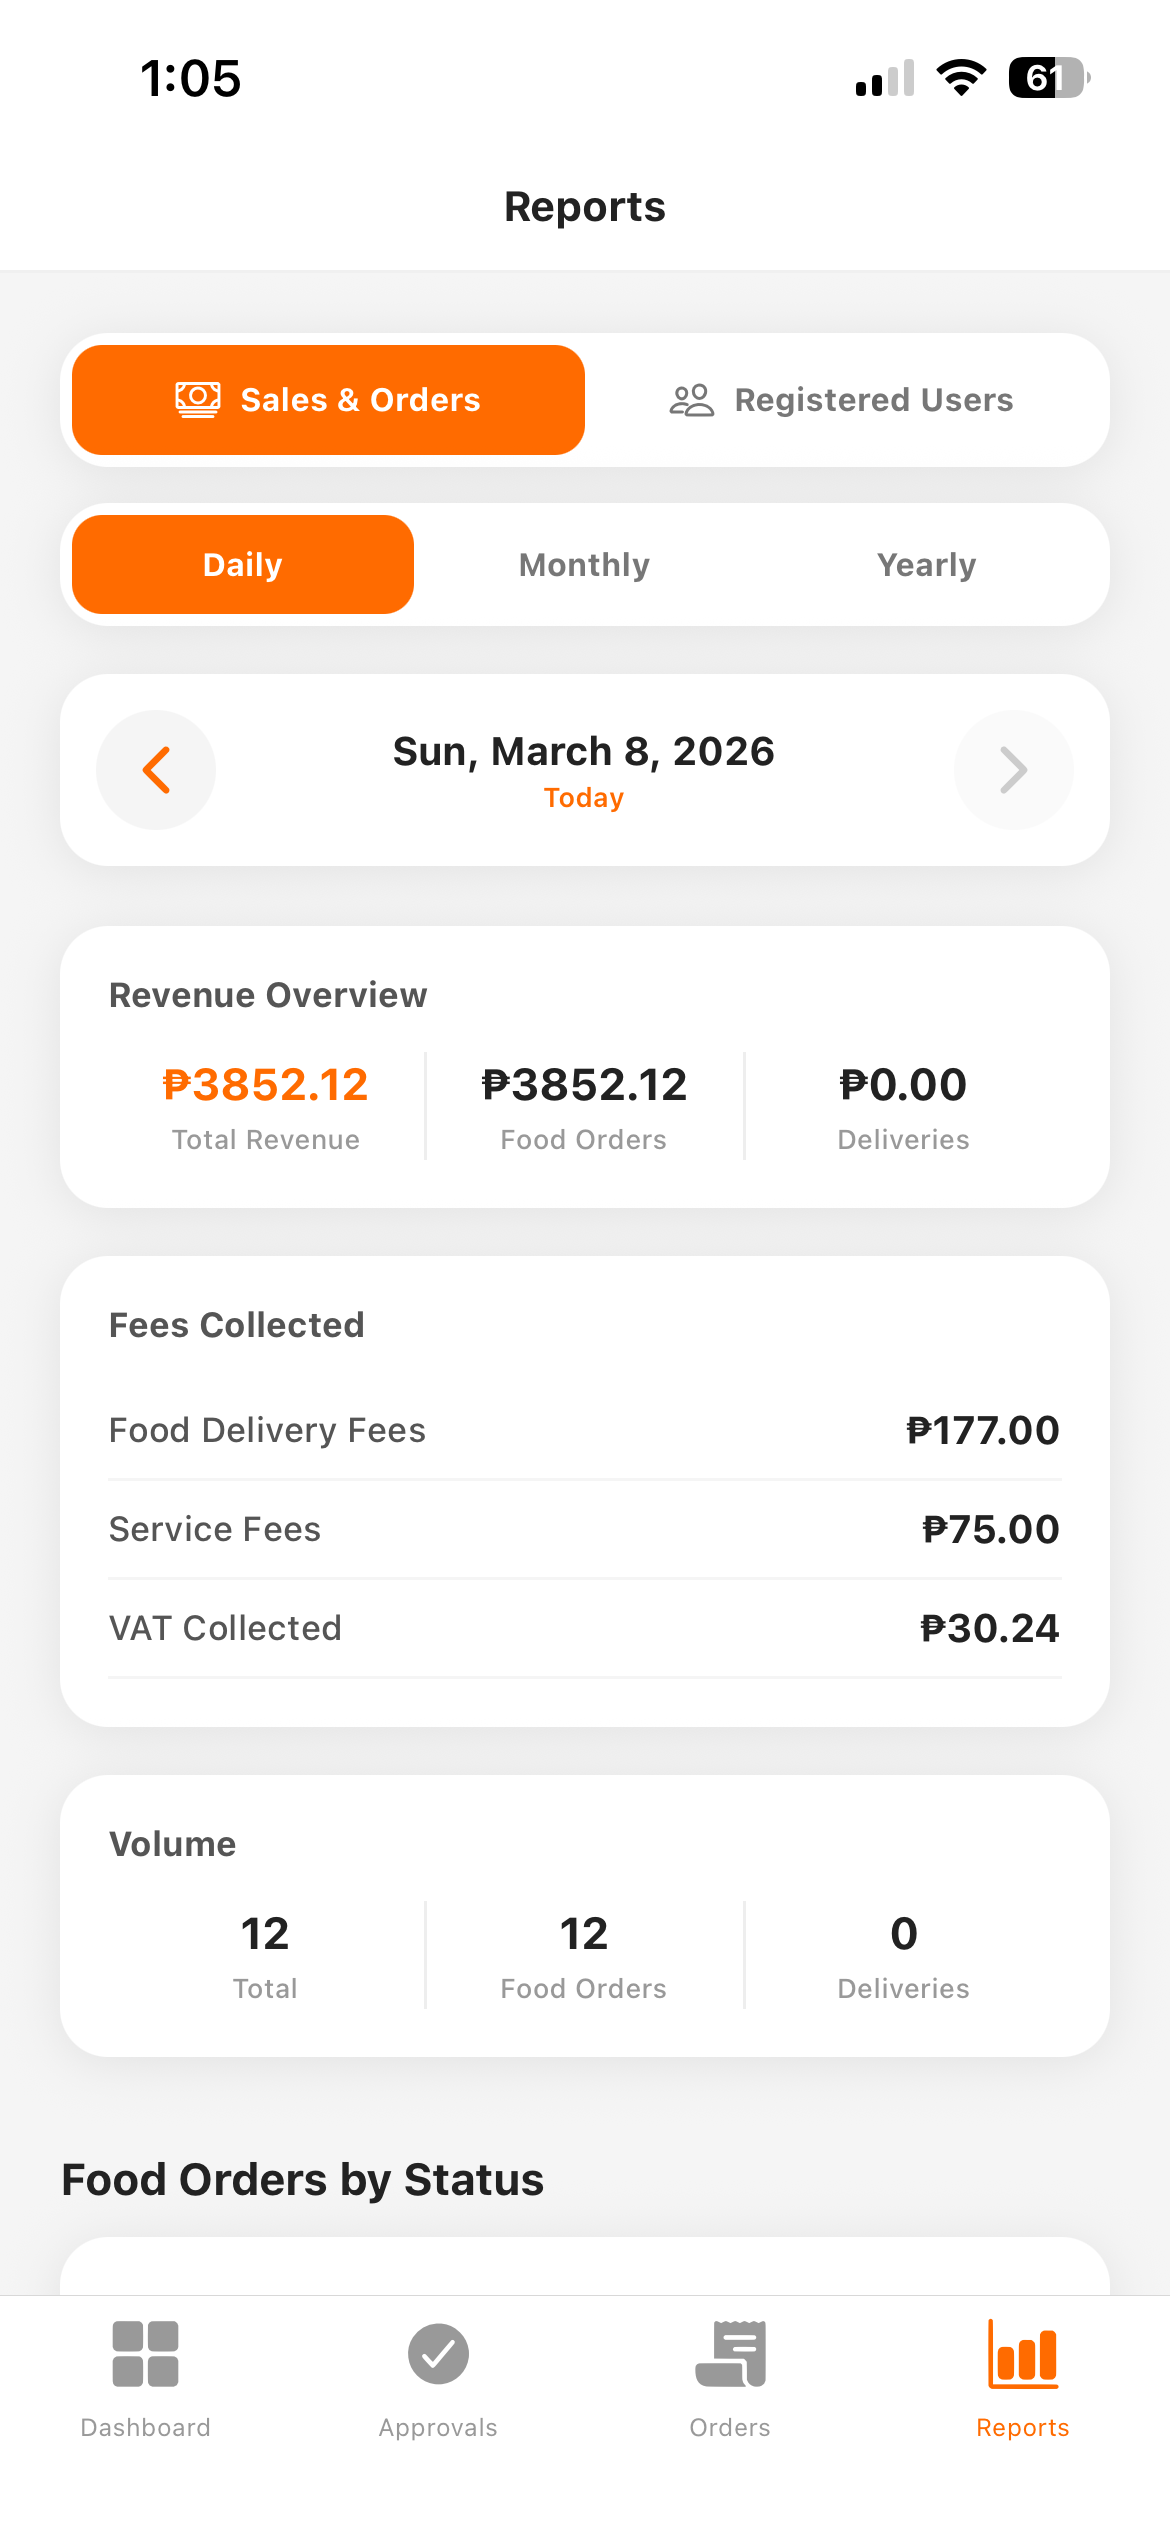
Task: Tap the battery indicator in status bar
Action: (1048, 78)
